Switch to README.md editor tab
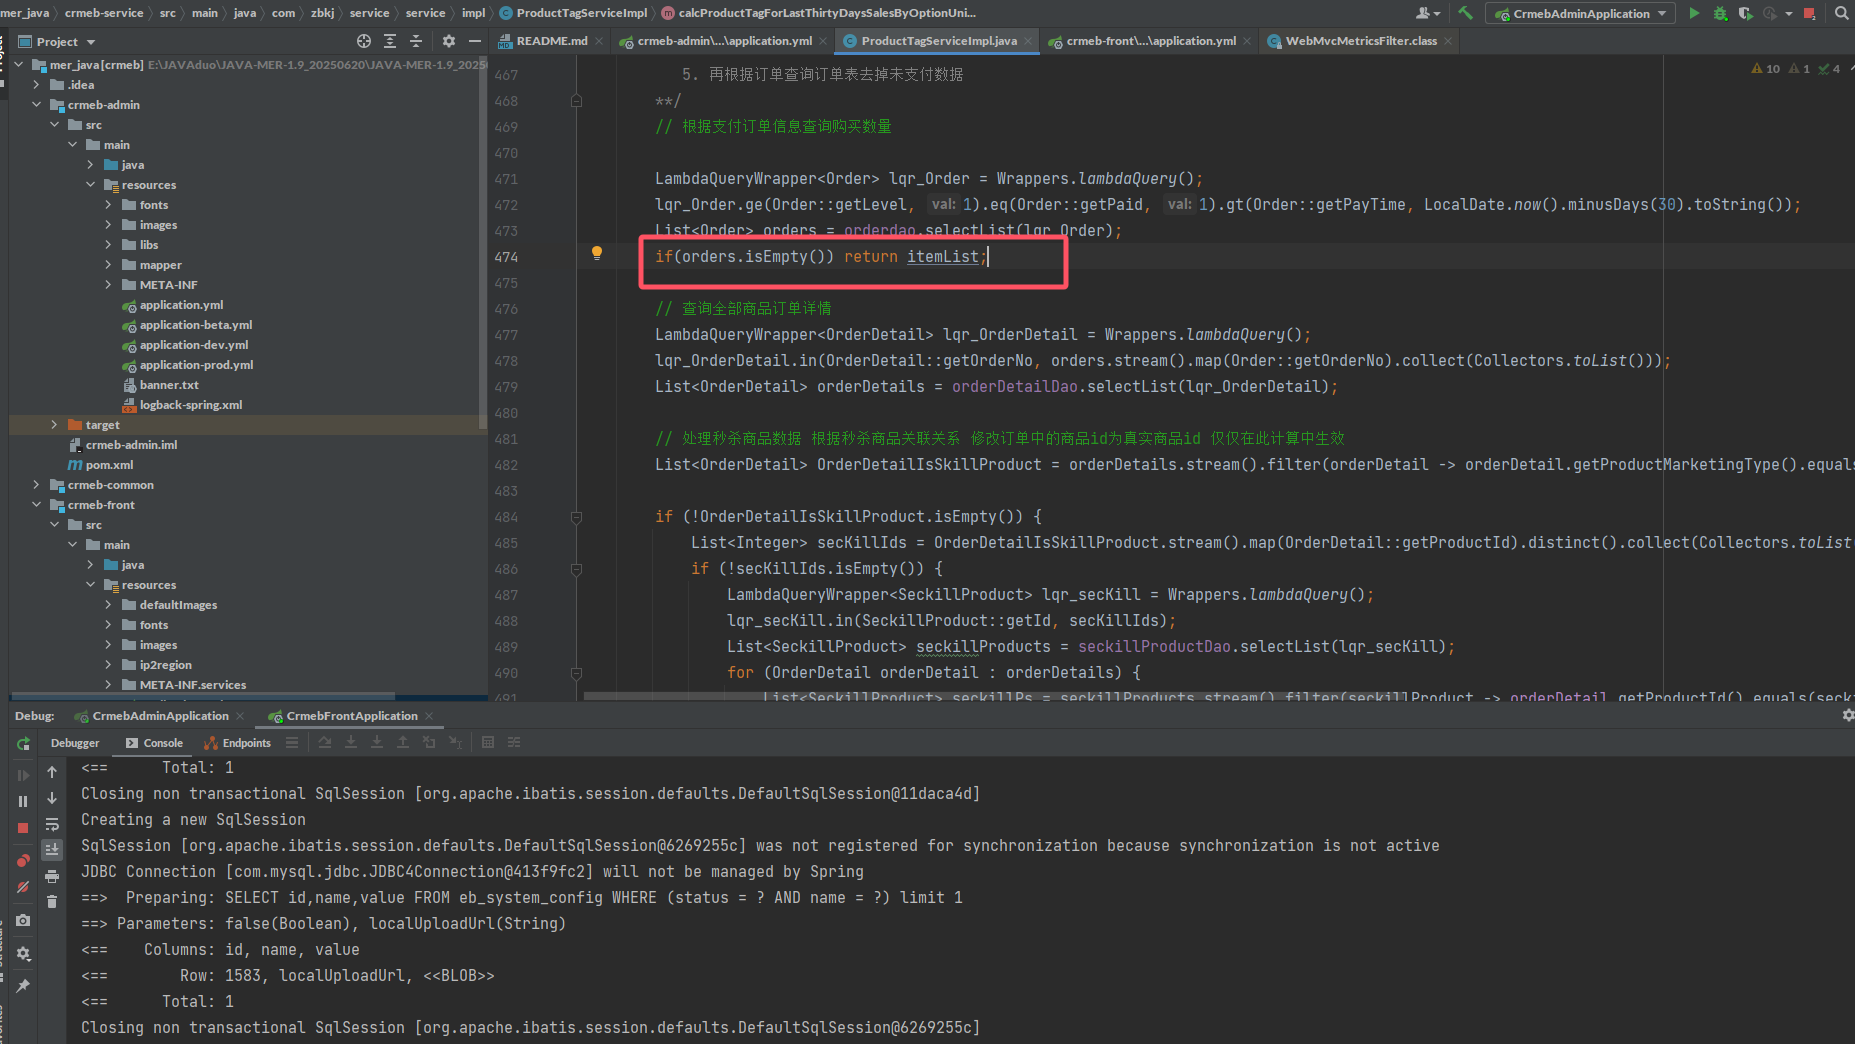 [550, 41]
